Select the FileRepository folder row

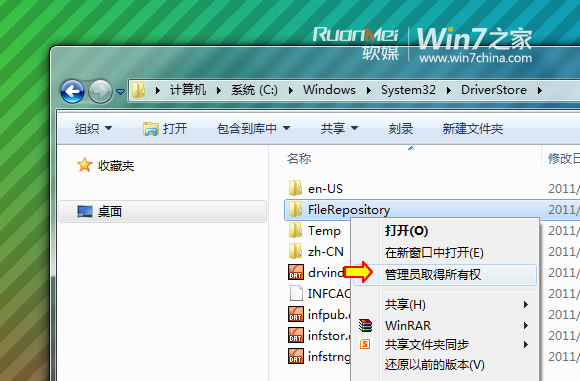pos(432,210)
